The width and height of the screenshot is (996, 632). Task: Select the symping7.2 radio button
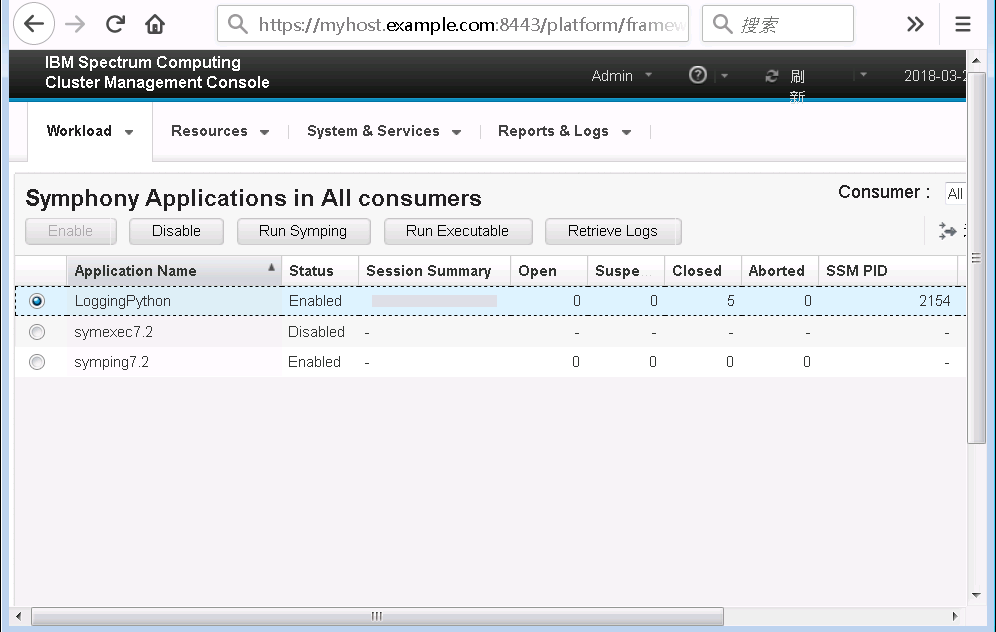(37, 362)
